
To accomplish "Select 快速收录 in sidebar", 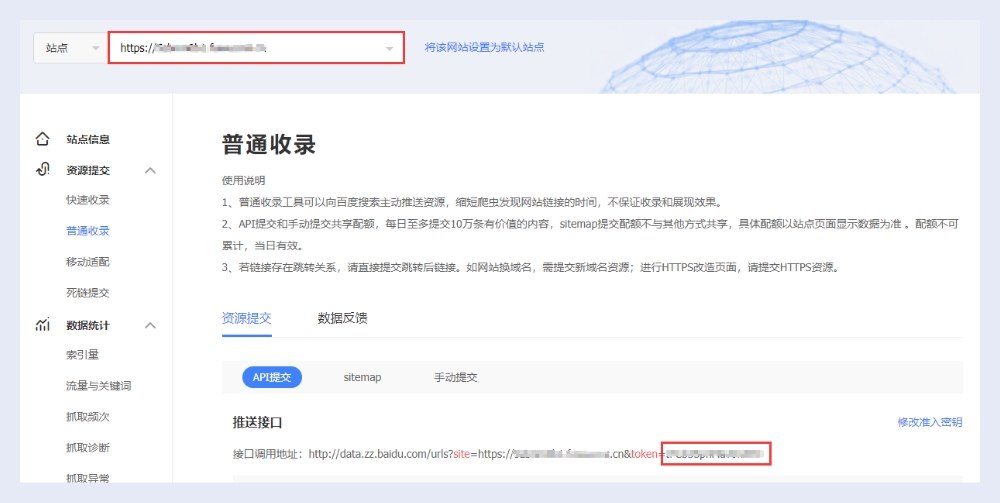I will (88, 200).
